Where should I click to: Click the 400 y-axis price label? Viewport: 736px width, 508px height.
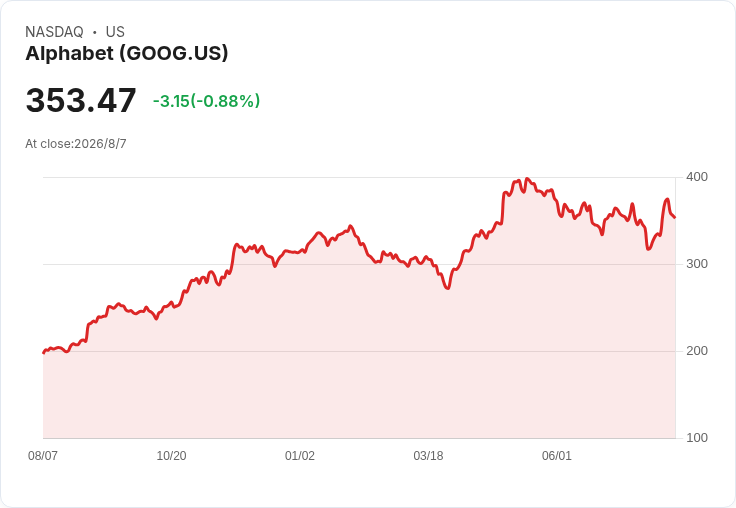(x=697, y=177)
